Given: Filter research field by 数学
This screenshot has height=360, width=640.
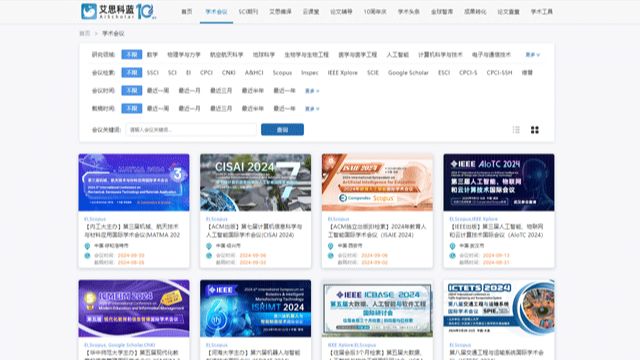Looking at the screenshot, I should pyautogui.click(x=152, y=55).
